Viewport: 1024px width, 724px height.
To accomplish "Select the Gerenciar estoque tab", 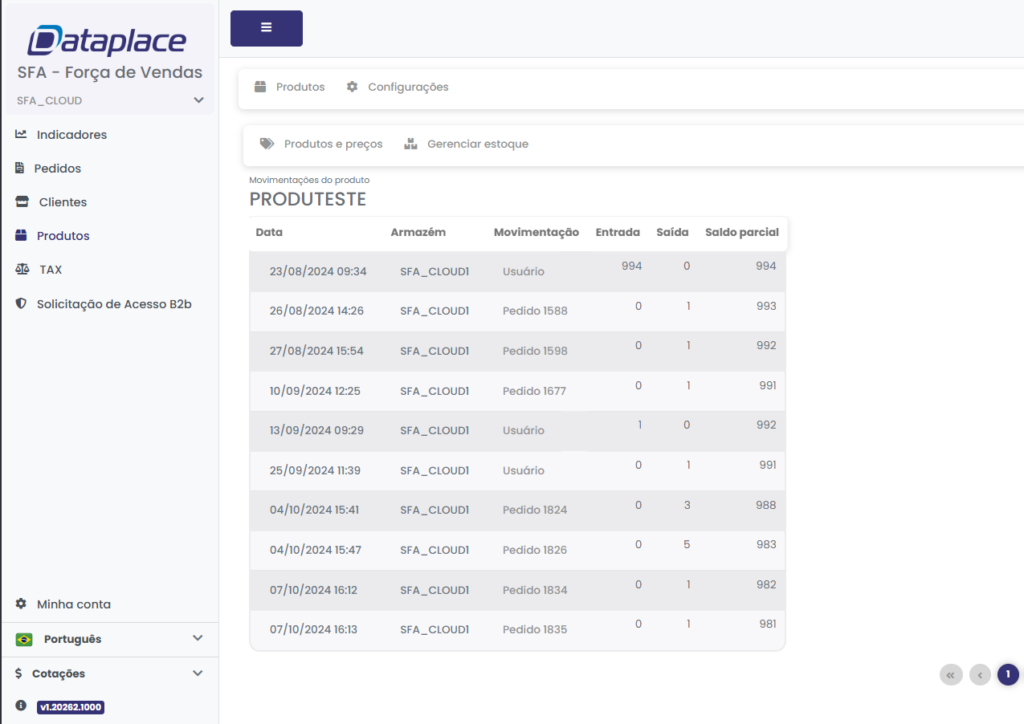I will click(x=466, y=144).
